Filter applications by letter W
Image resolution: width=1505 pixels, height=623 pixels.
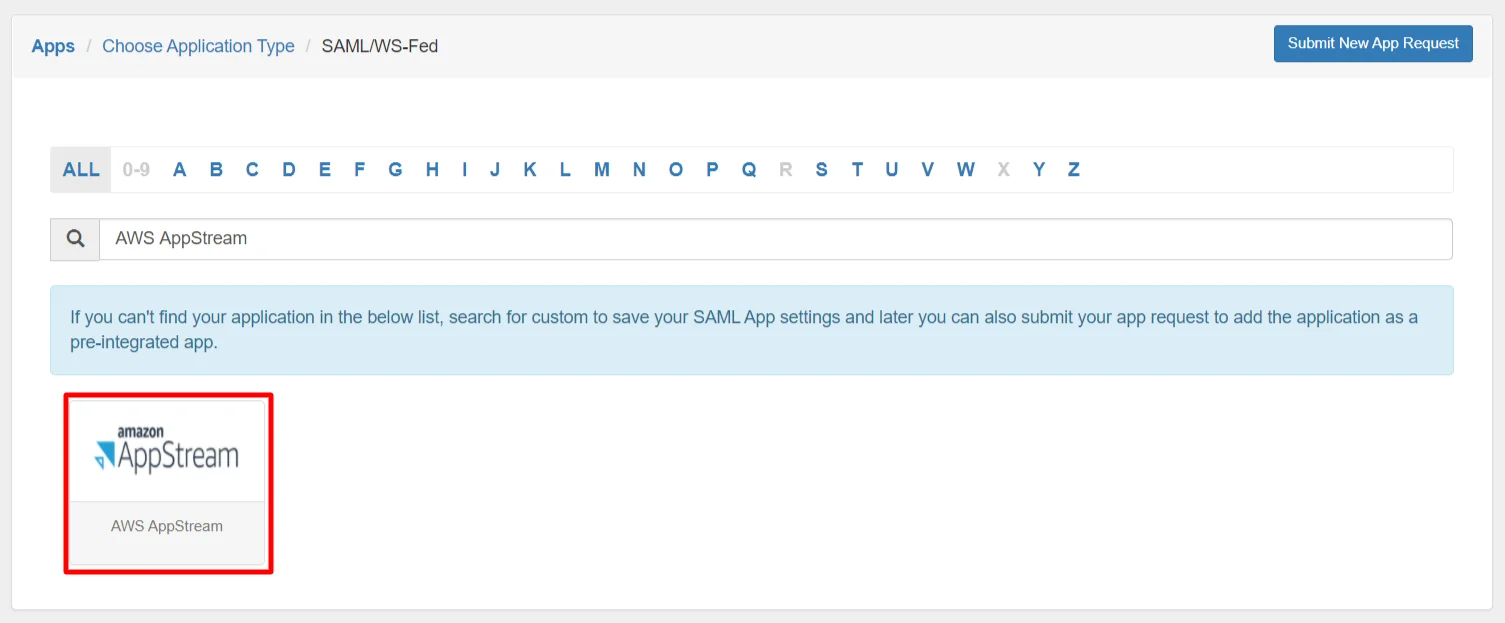coord(965,169)
